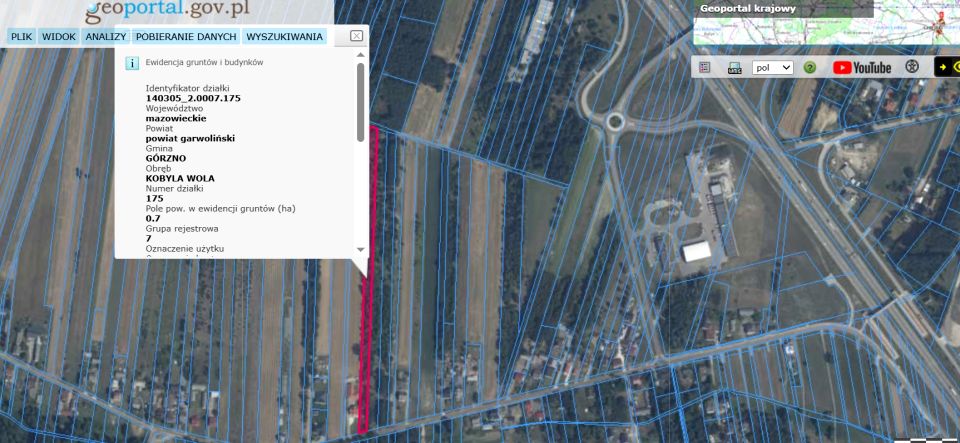Expand the language dropdown showing pol
The image size is (960, 443).
(x=773, y=67)
